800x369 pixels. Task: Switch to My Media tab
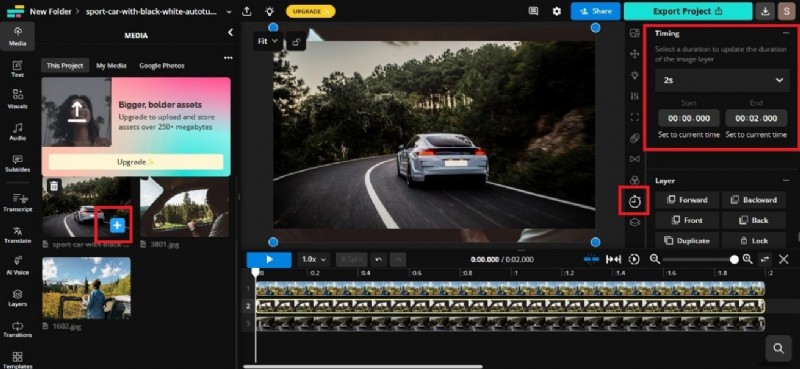pyautogui.click(x=111, y=65)
